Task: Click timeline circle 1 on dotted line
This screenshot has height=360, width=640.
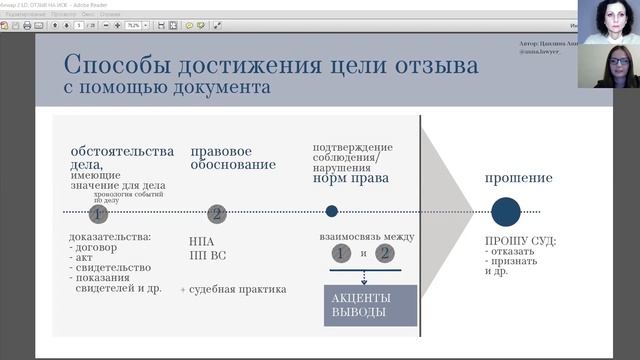Action: click(98, 214)
